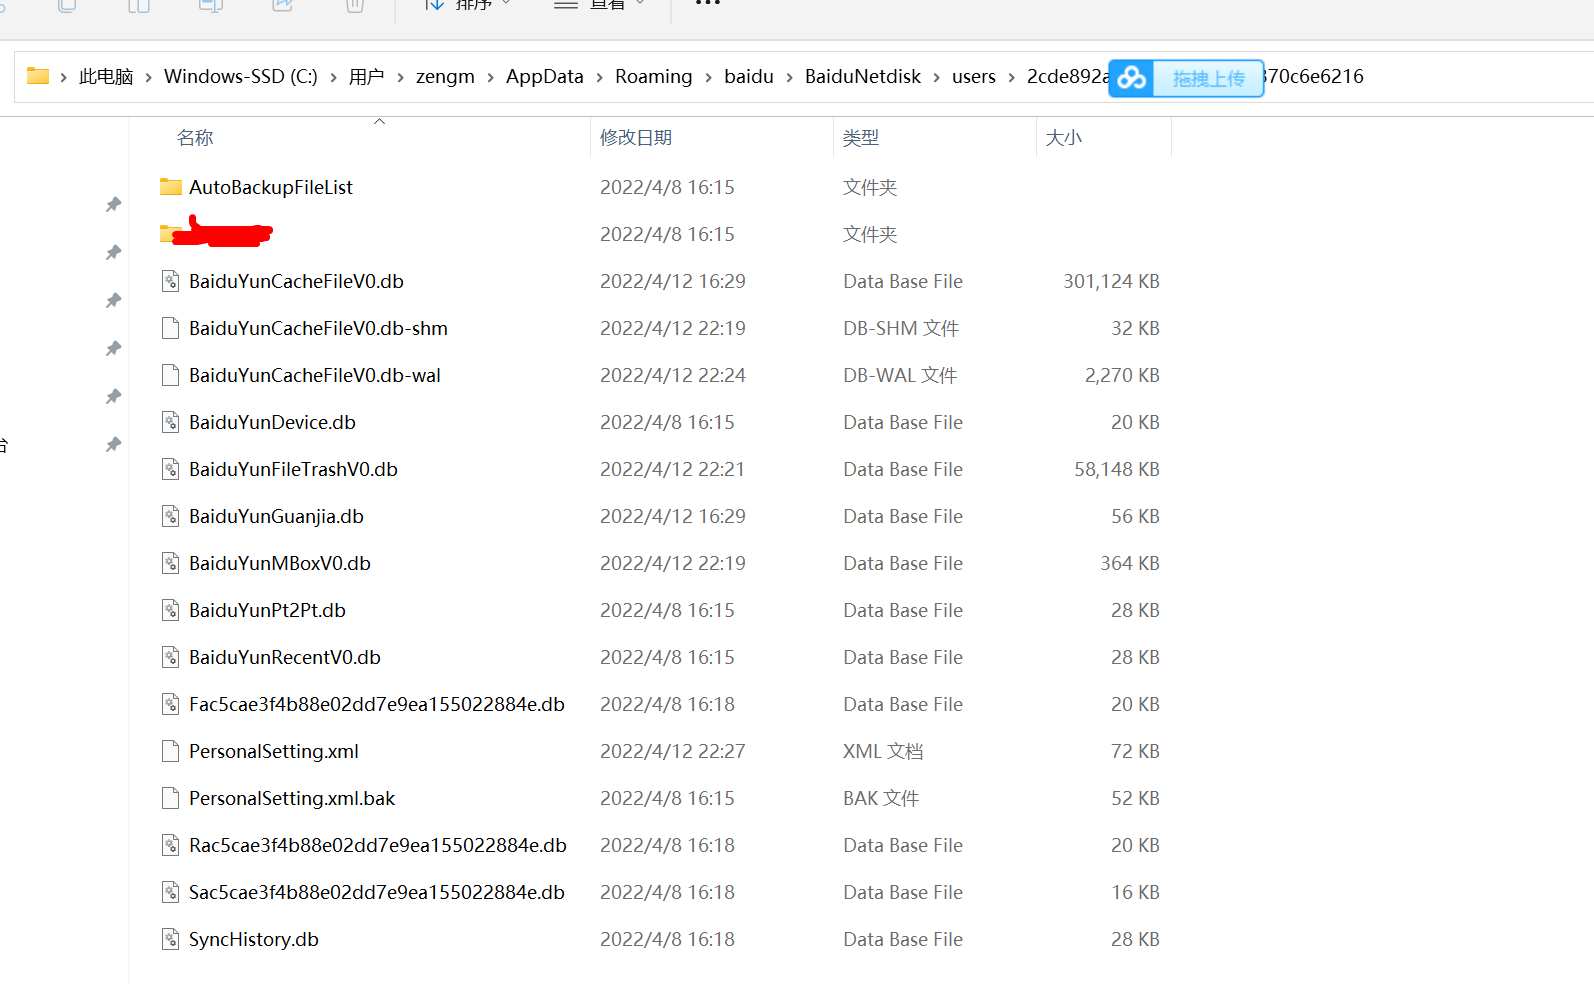This screenshot has height=984, width=1594.
Task: Click the DB-WAL 文件 type cell
Action: point(900,375)
